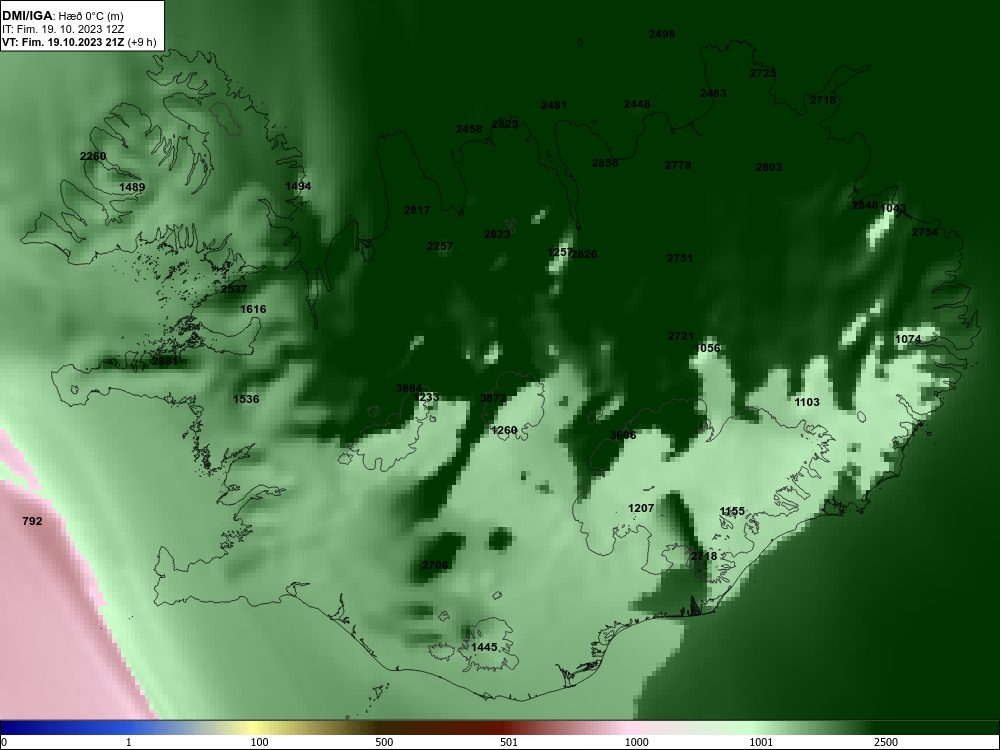This screenshot has height=750, width=1000.
Task: Click the legend label 100
Action: tap(259, 742)
